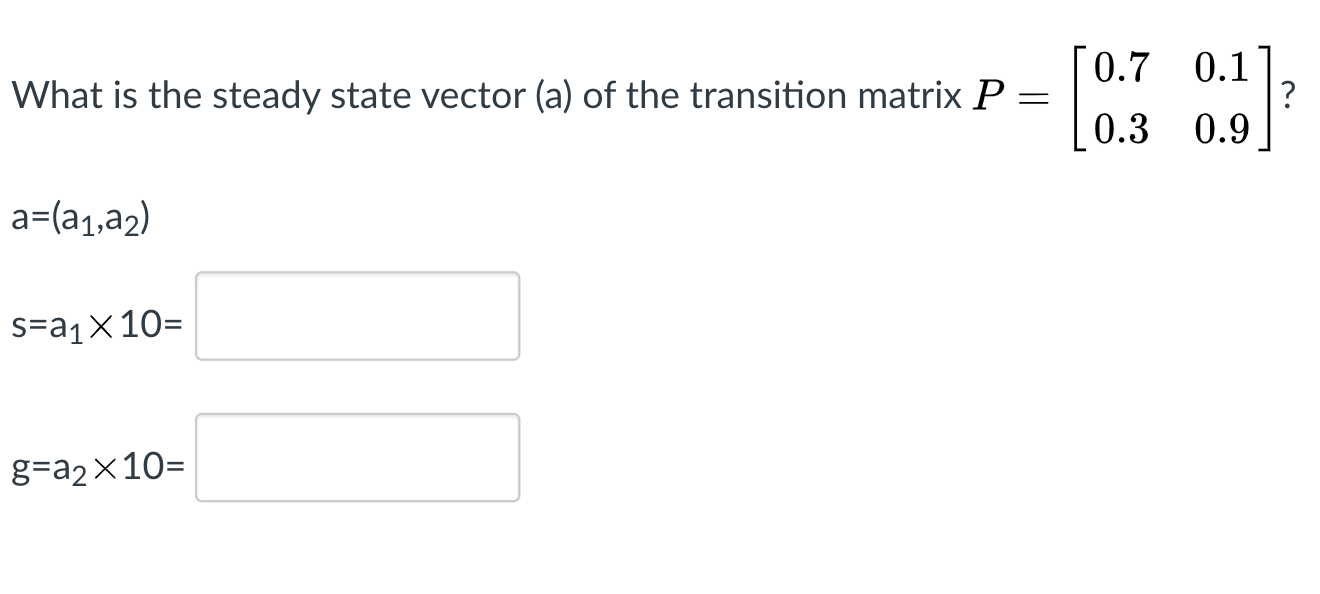Viewport: 1320px width, 594px height.
Task: Click inside the s=a₁×10 input field
Action: (x=357, y=316)
